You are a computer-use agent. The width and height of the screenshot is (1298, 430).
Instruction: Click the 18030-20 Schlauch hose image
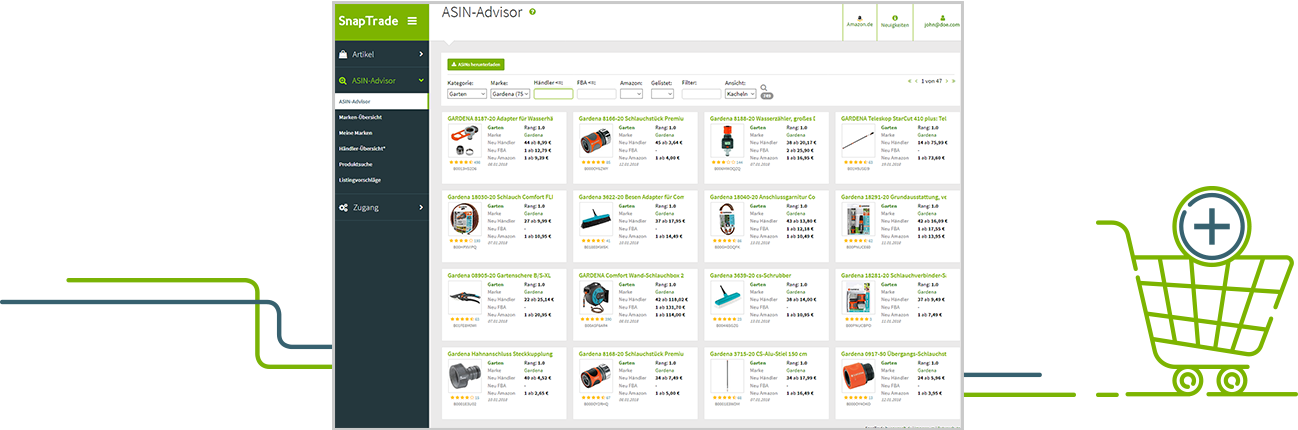click(464, 219)
